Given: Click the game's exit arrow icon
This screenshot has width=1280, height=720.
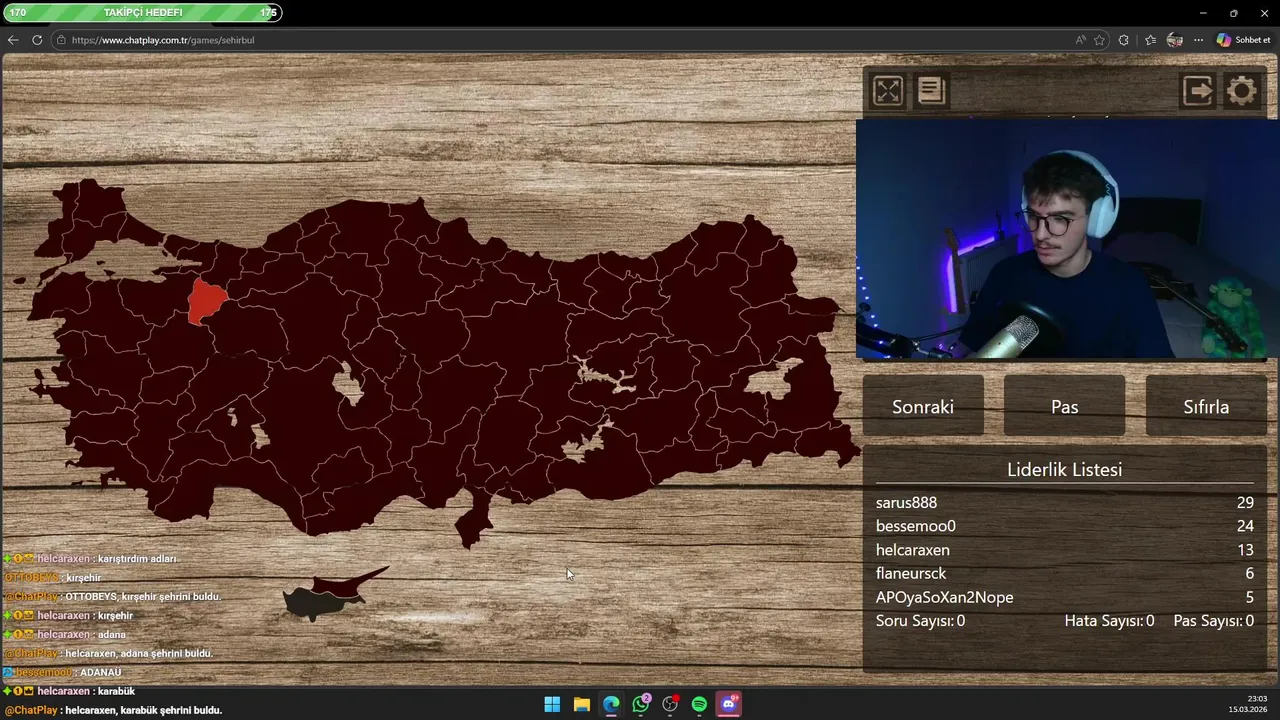Looking at the screenshot, I should tap(1198, 91).
